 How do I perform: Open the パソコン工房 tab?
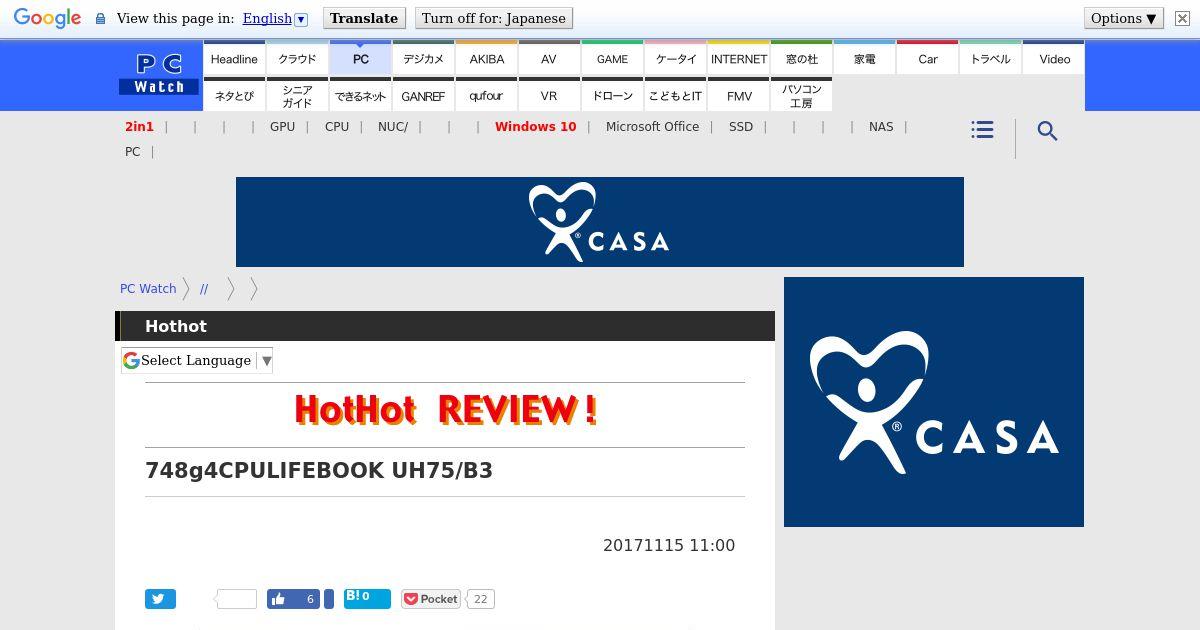(x=801, y=95)
